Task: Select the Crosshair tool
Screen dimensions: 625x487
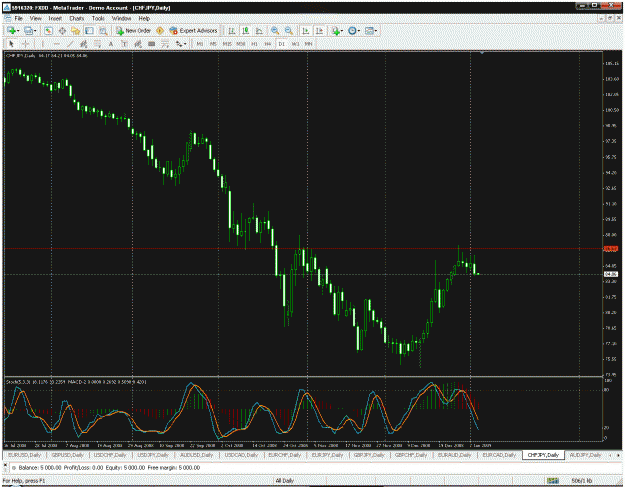Action: tap(26, 44)
